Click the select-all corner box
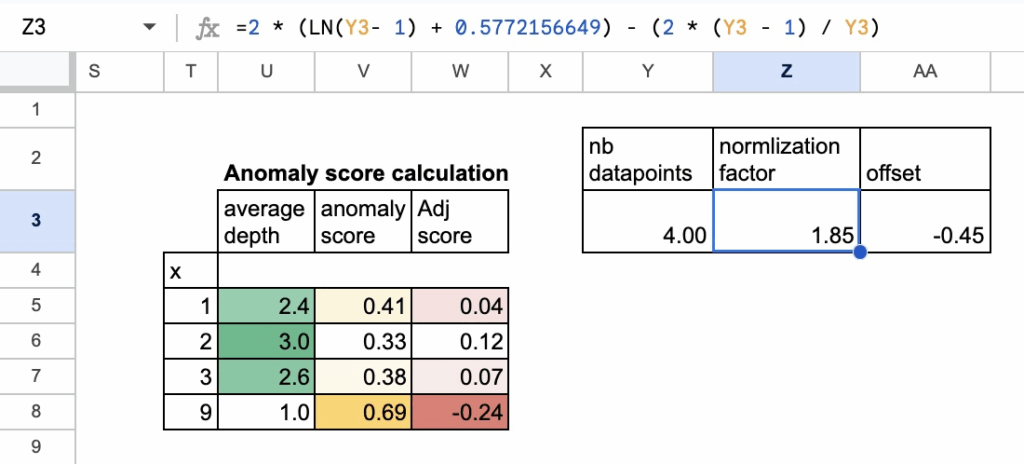Screen dimensions: 1024x464 point(37,71)
